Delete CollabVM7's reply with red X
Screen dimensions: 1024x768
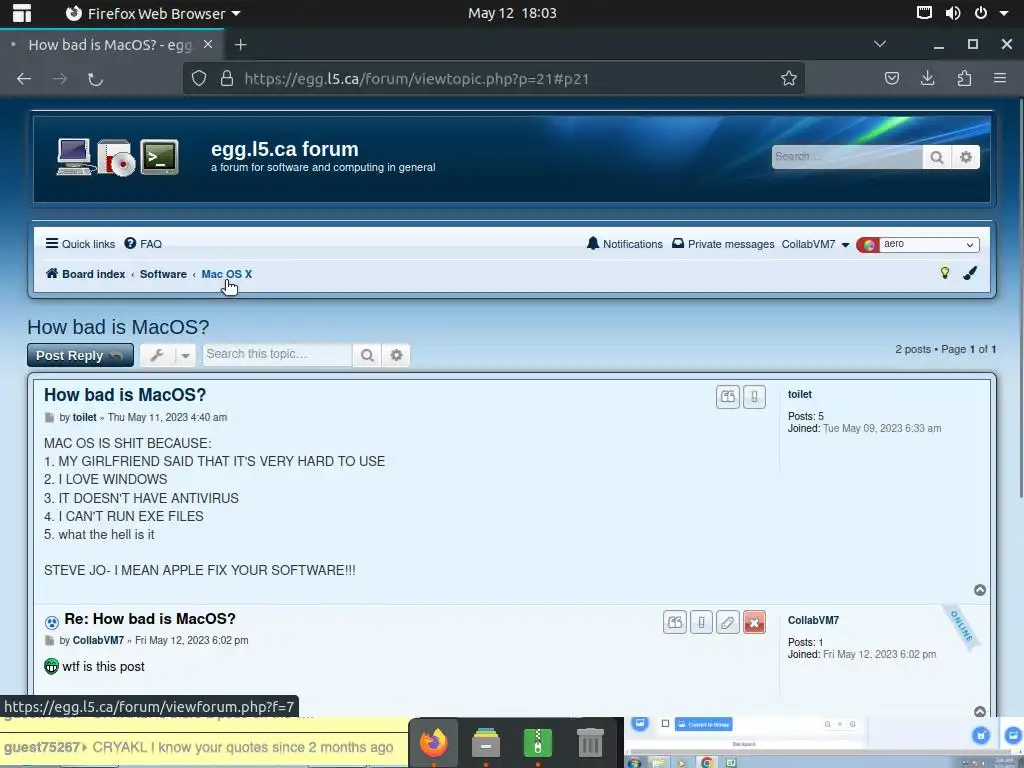pos(754,622)
